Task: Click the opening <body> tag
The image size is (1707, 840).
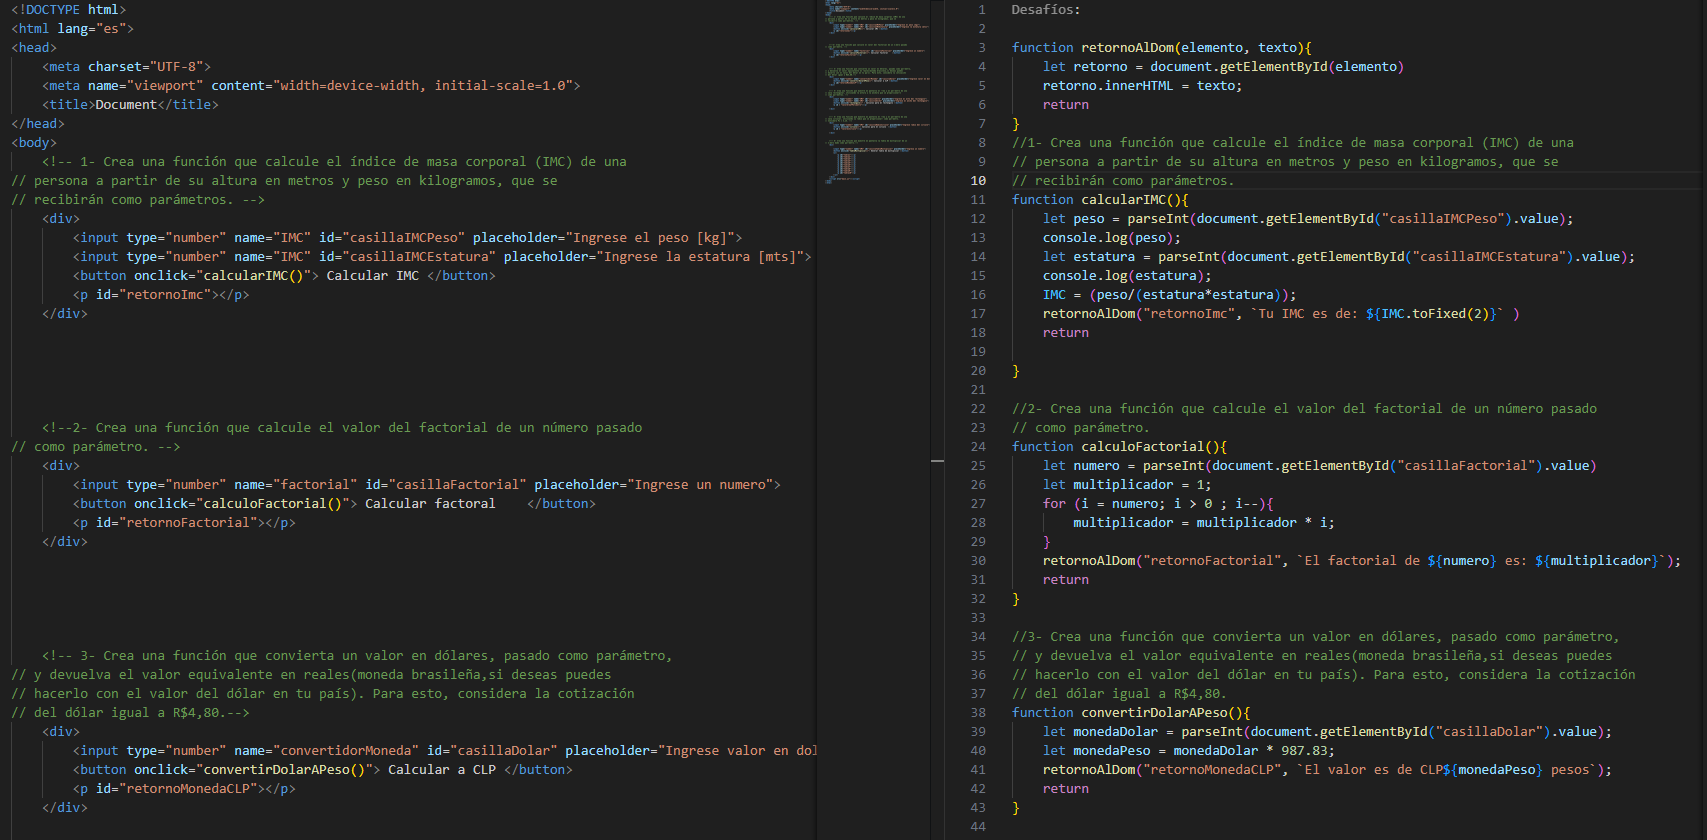Action: click(x=34, y=143)
